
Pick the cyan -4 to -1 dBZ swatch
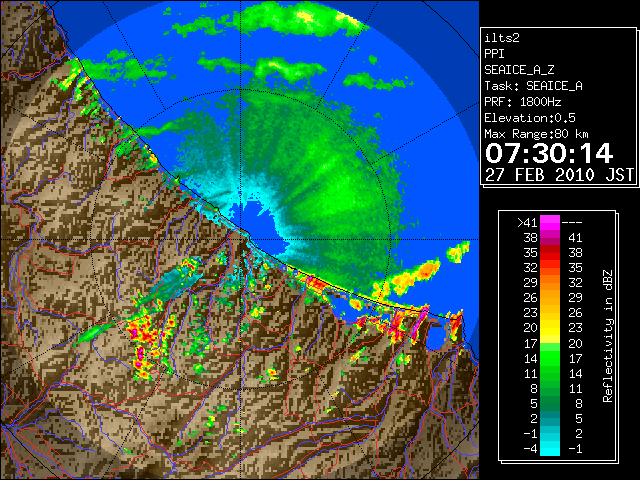[x=550, y=449]
